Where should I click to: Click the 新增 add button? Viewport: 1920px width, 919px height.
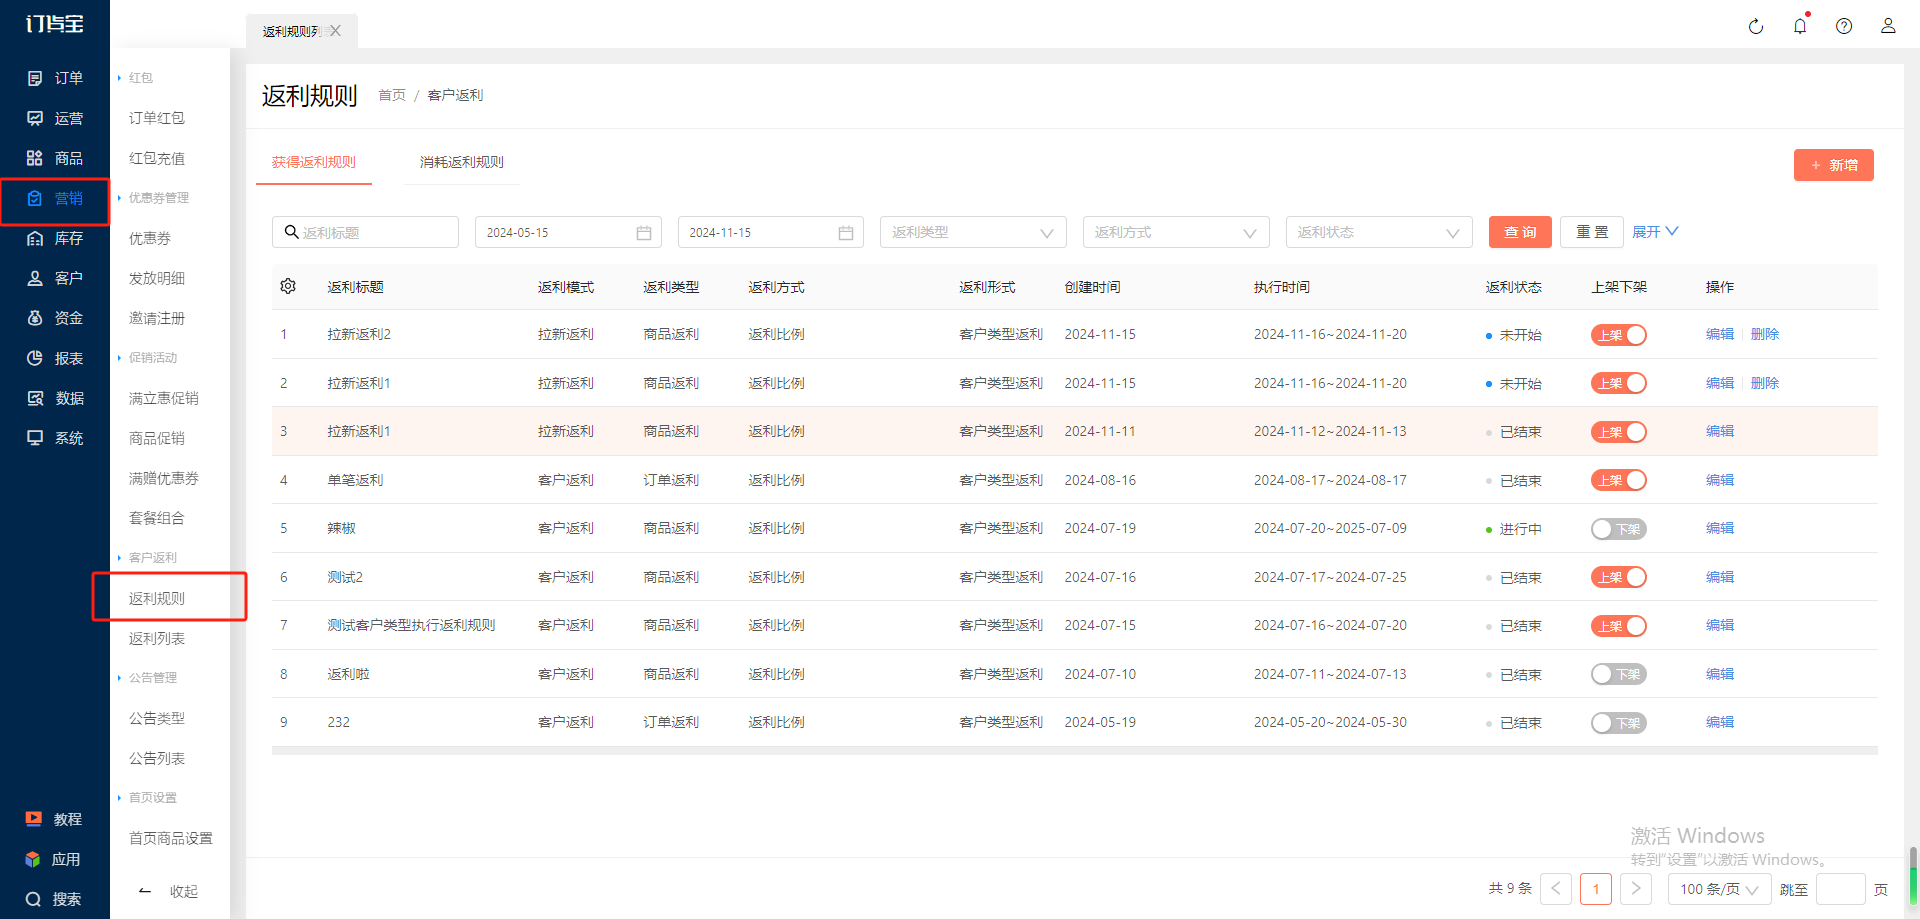click(1833, 165)
